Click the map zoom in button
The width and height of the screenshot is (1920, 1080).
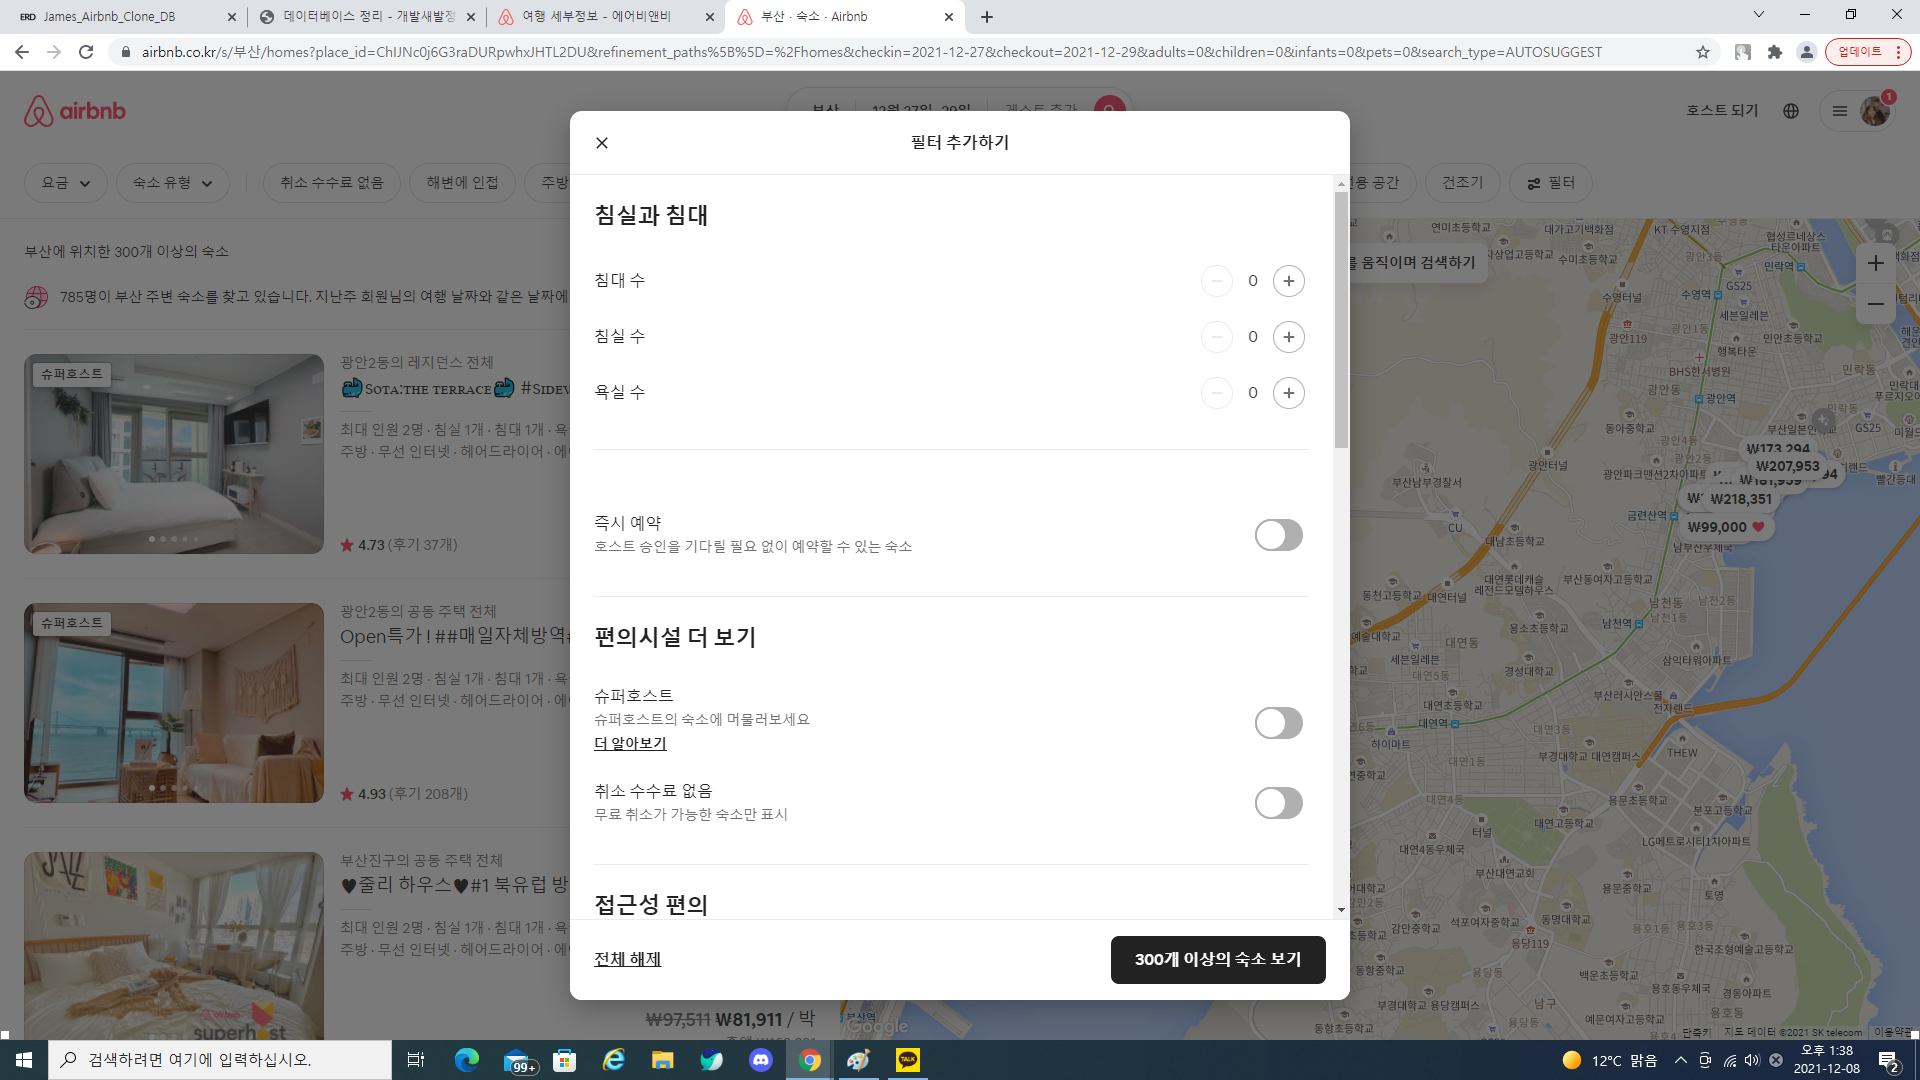coord(1875,263)
